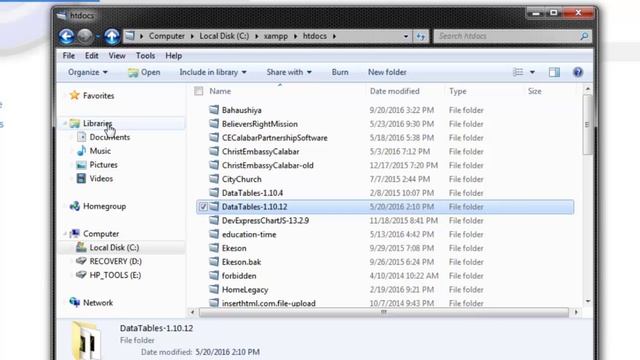
Task: Select the ChristEmbassyCalabar-old folder
Action: click(267, 165)
